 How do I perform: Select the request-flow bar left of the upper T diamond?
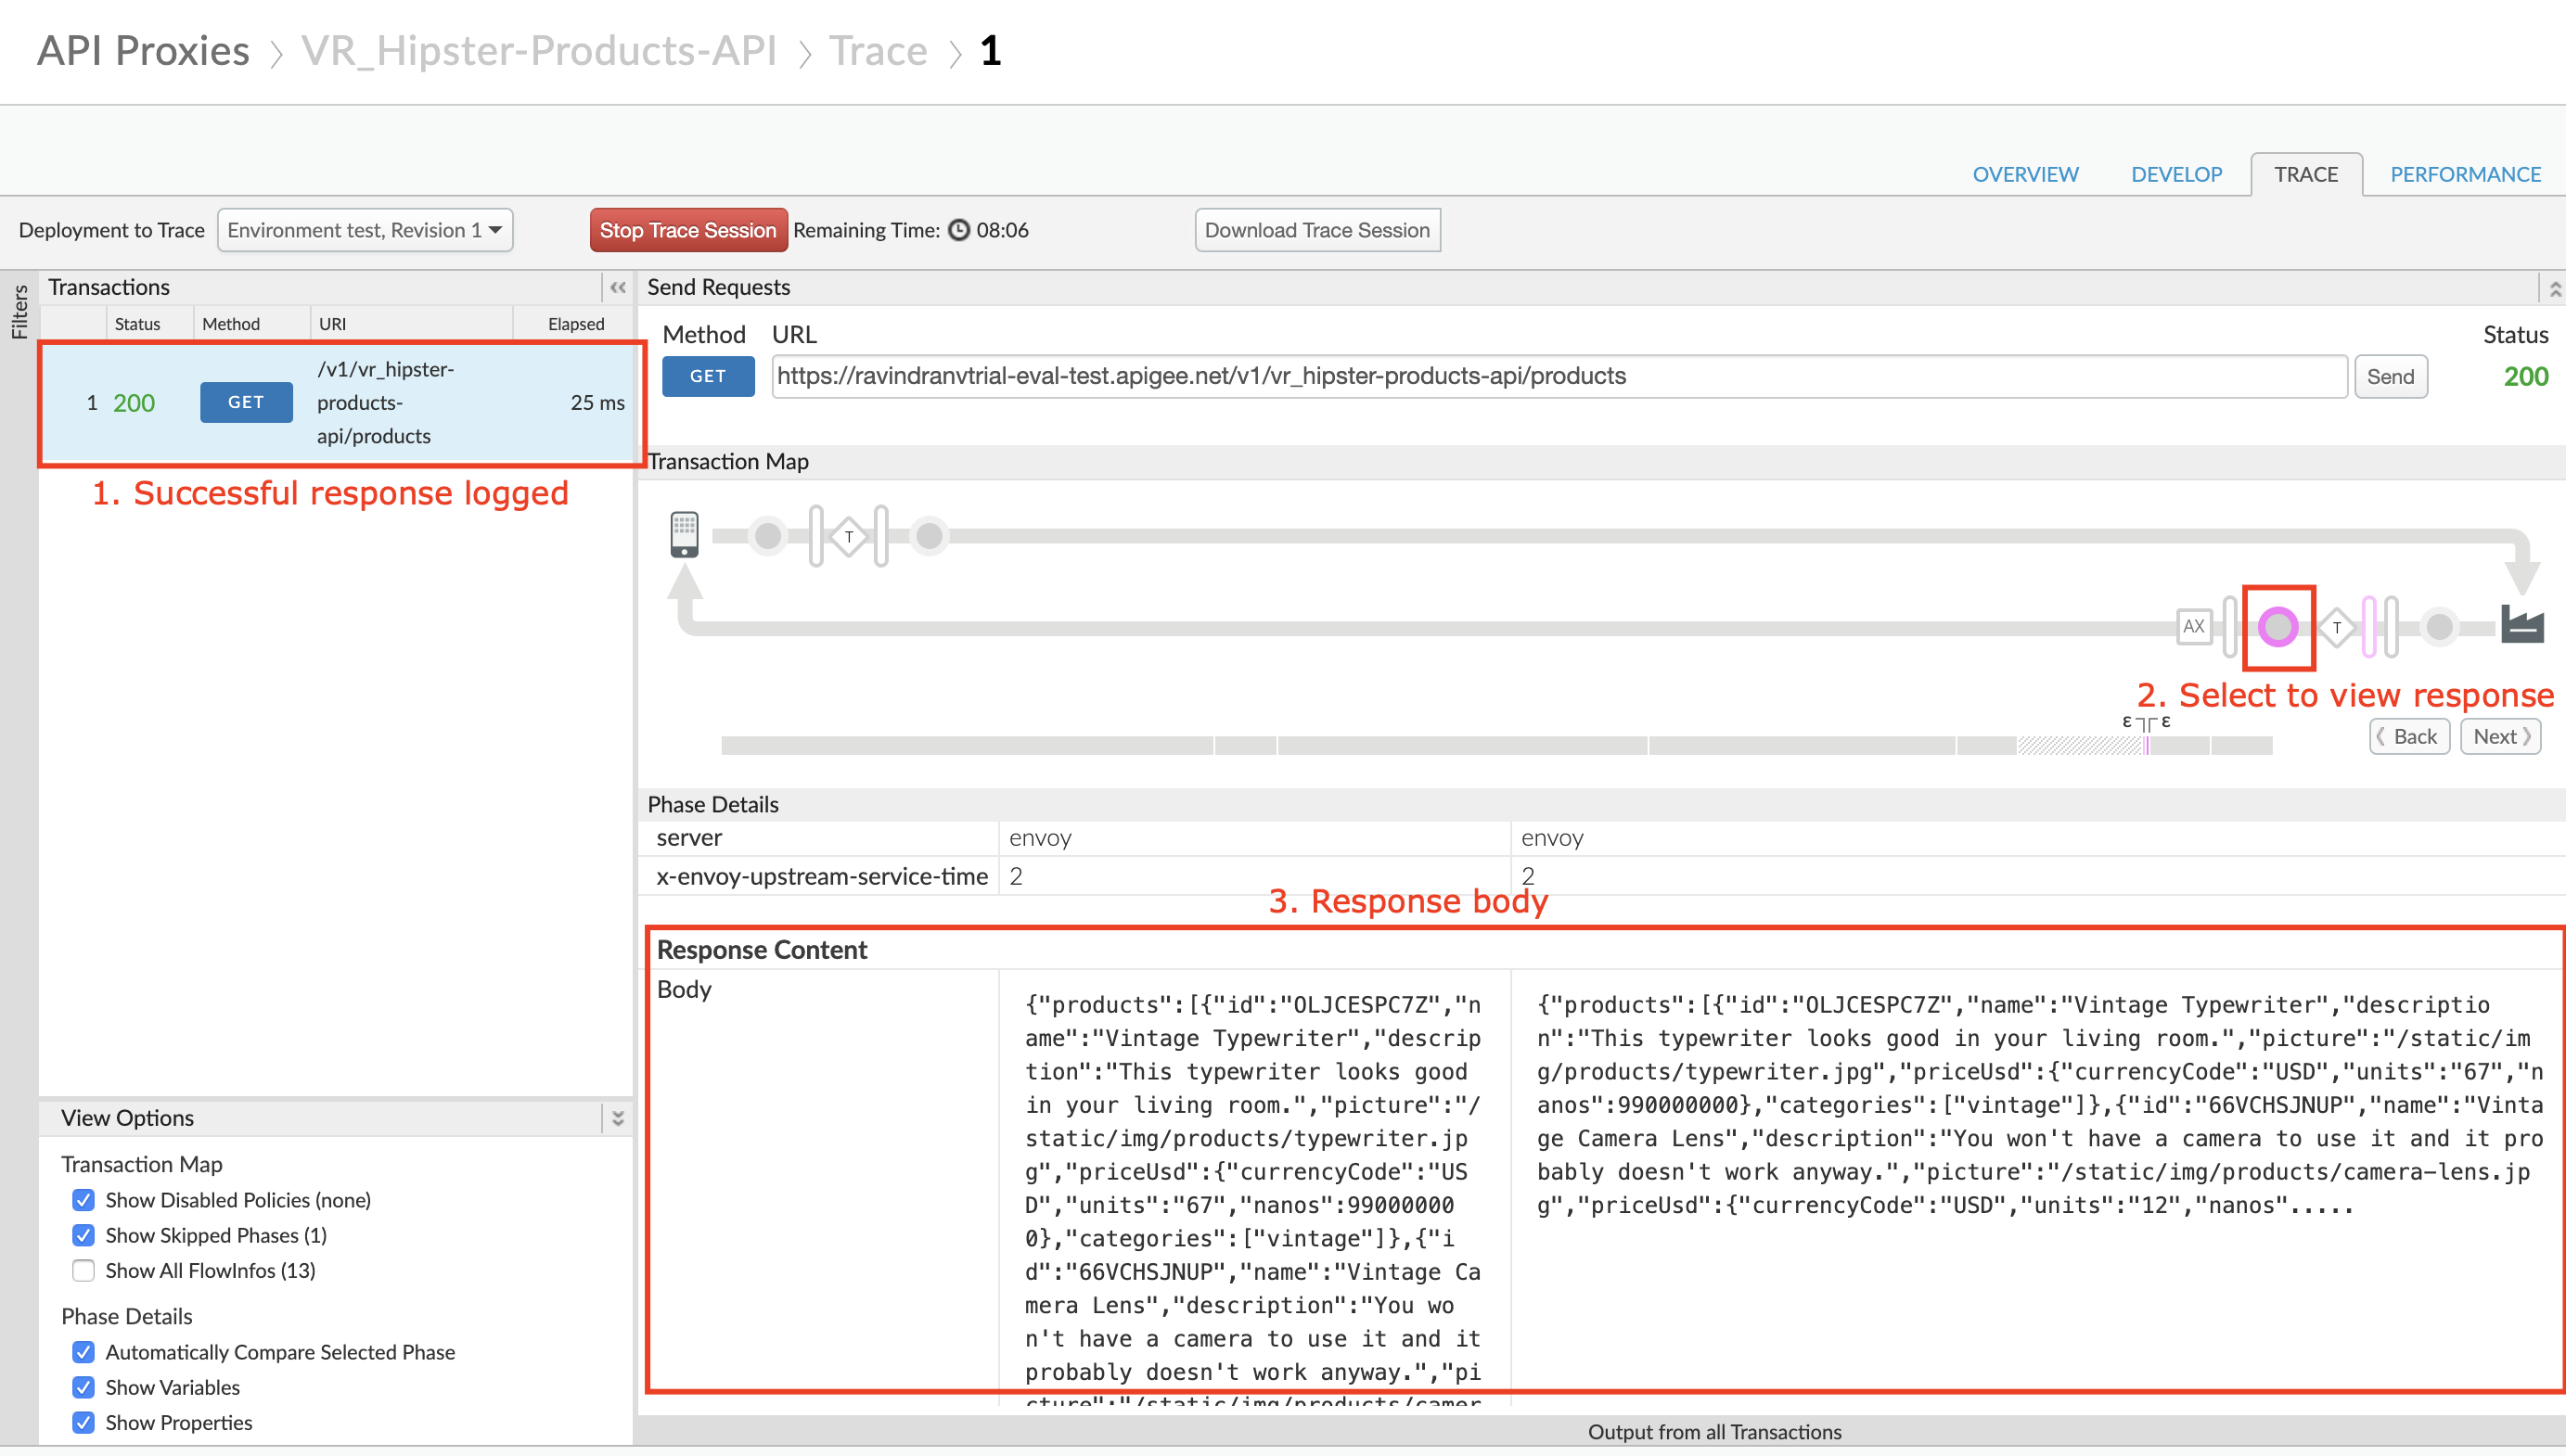[x=816, y=536]
